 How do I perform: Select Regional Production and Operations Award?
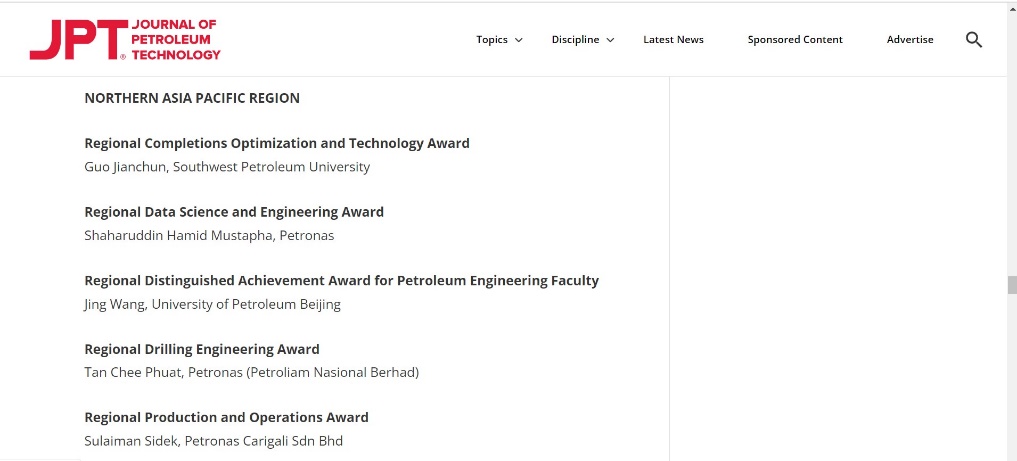226,418
